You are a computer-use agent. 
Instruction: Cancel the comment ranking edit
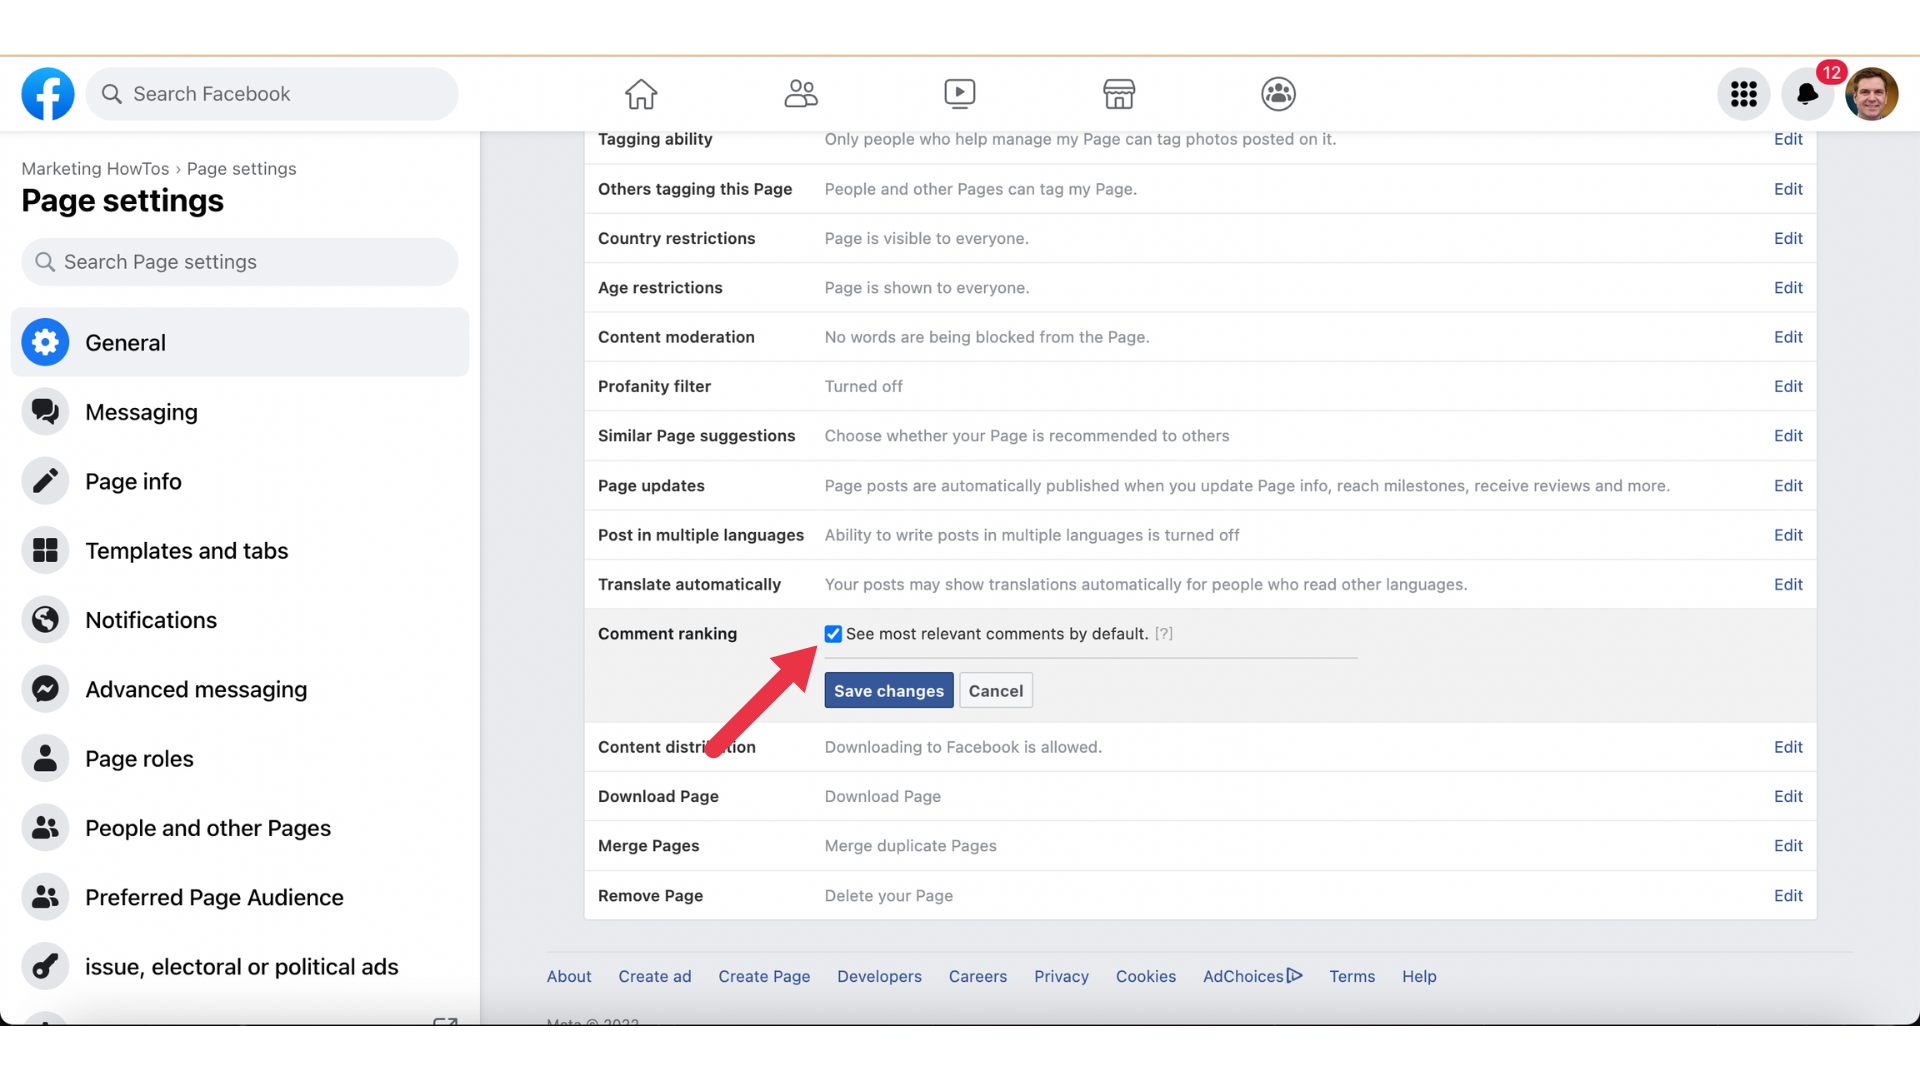(995, 690)
